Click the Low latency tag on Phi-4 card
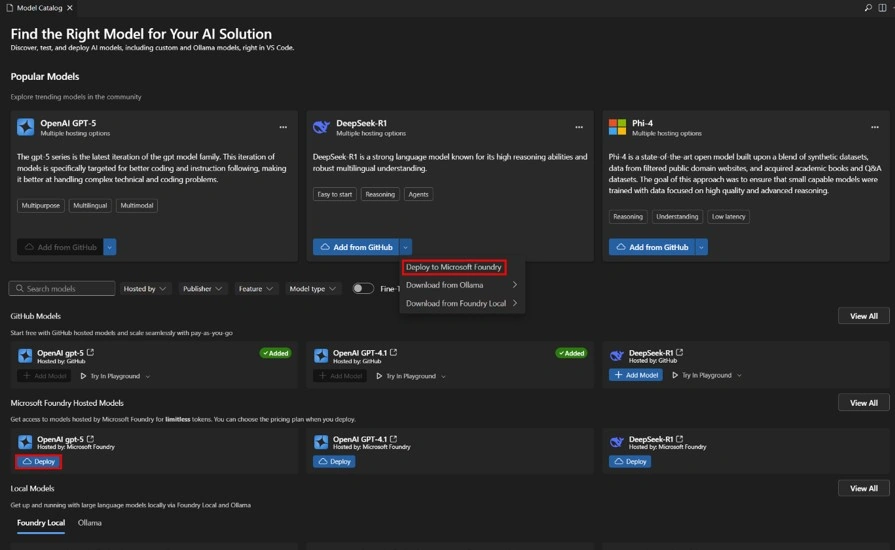The image size is (895, 550). [x=728, y=217]
